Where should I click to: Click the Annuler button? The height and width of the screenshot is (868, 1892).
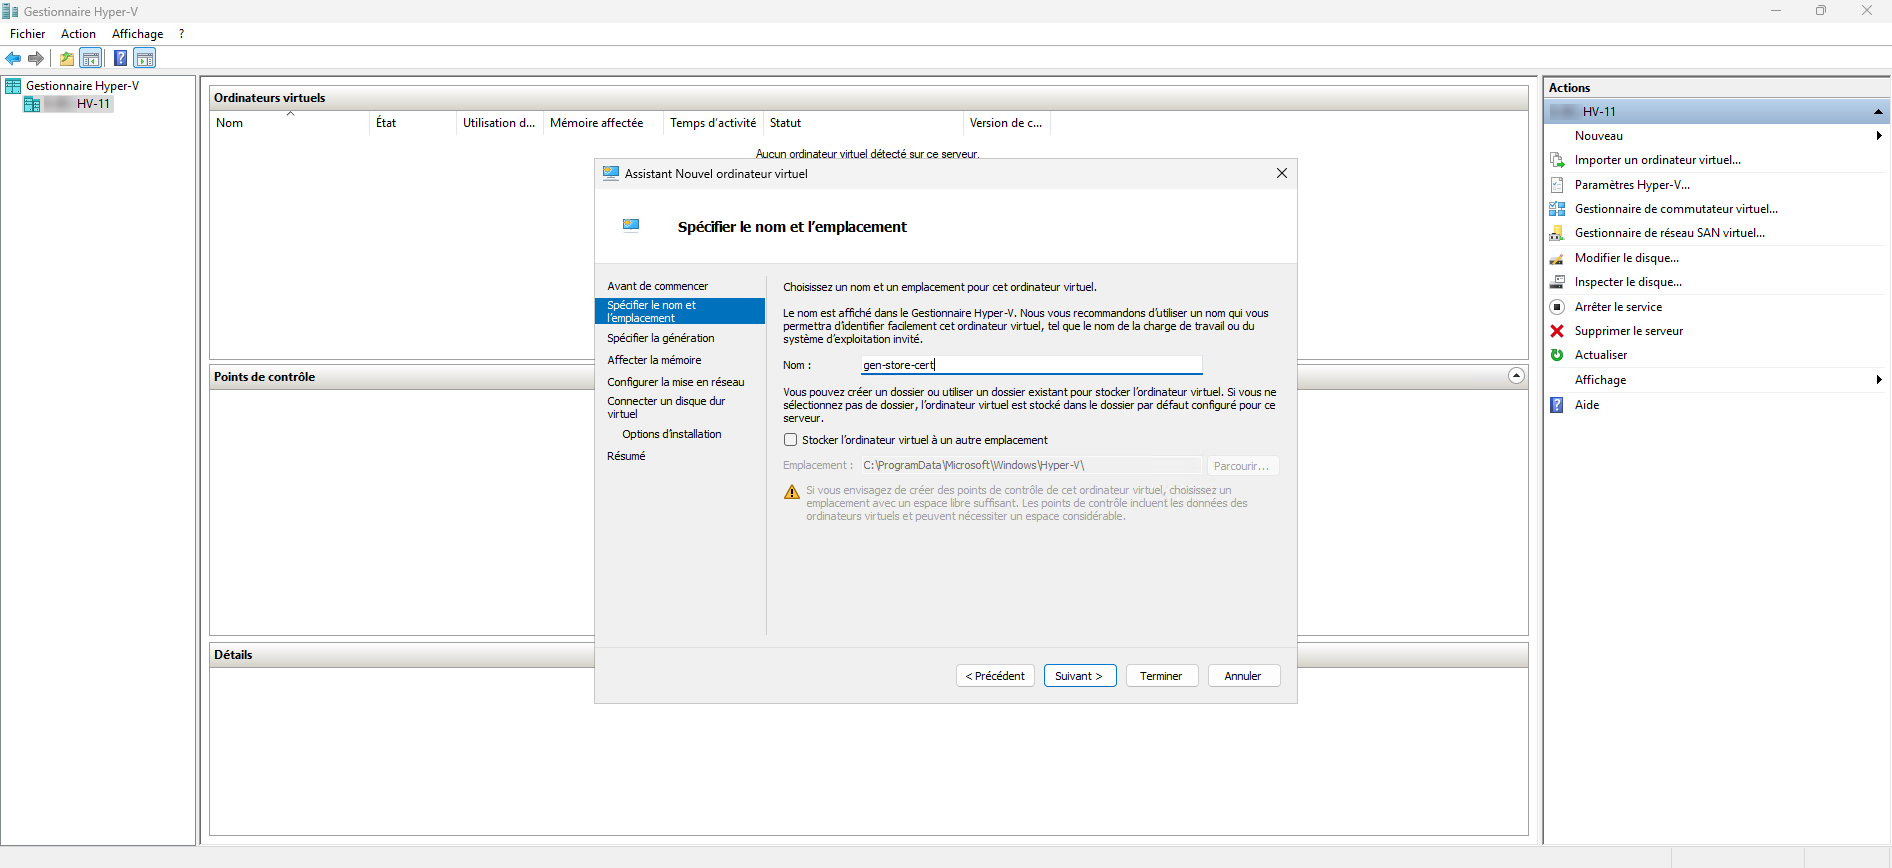coord(1243,676)
